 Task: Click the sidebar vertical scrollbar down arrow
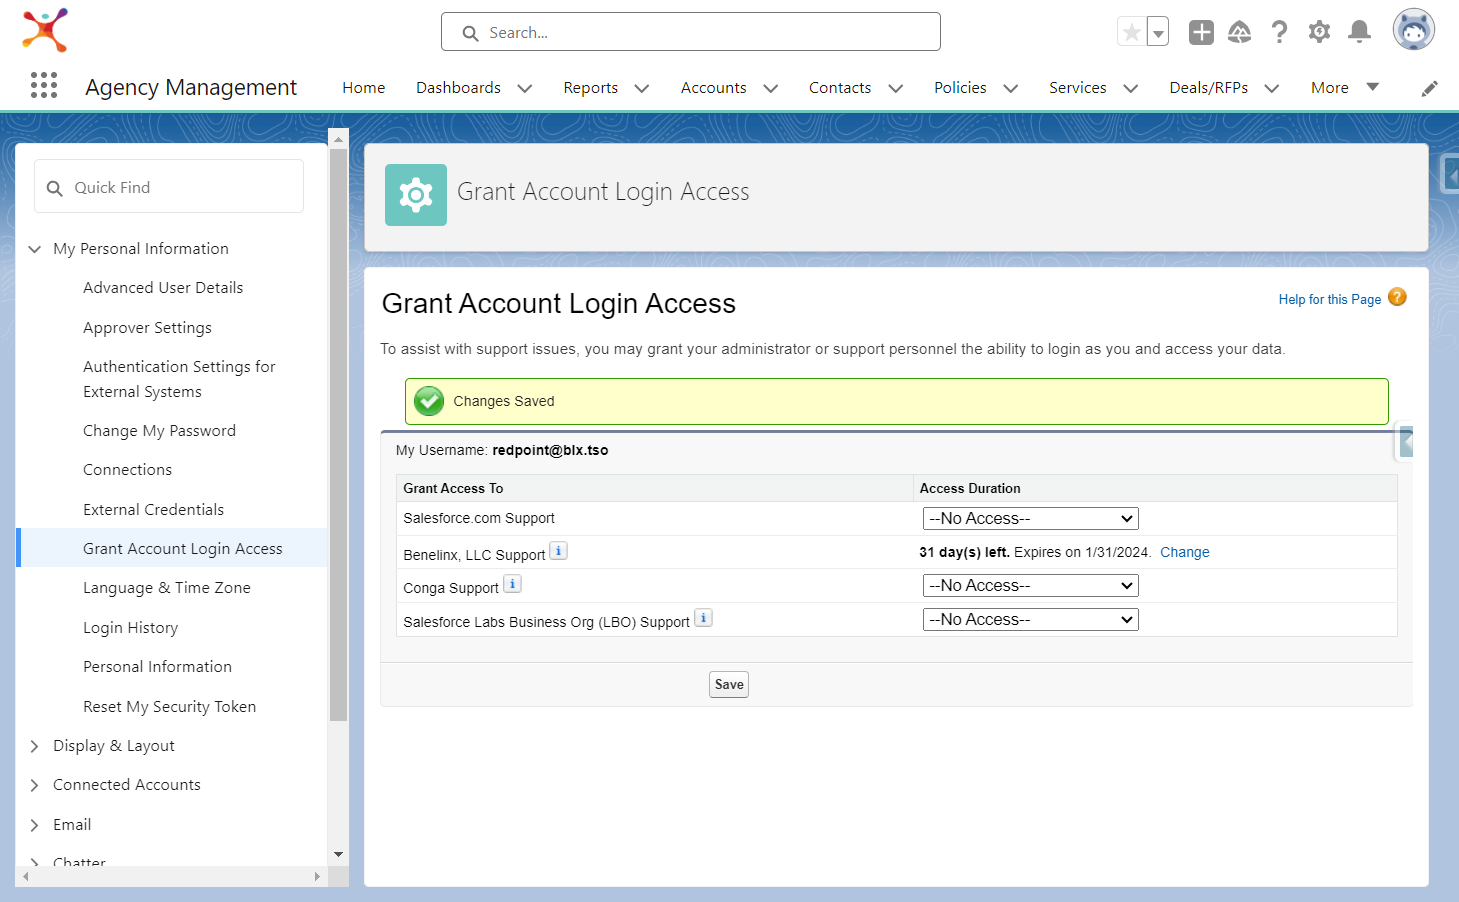click(x=338, y=854)
